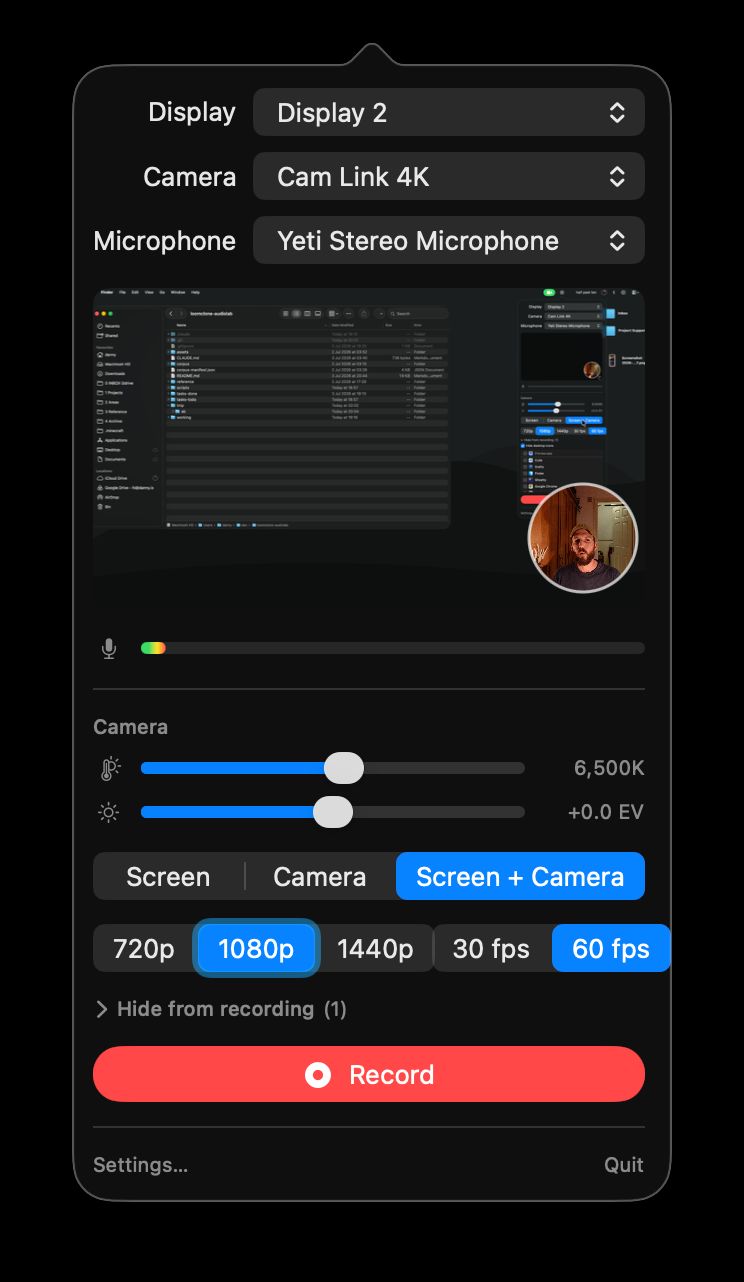This screenshot has width=744, height=1282.
Task: Choose 1080p resolution
Action: 256,948
